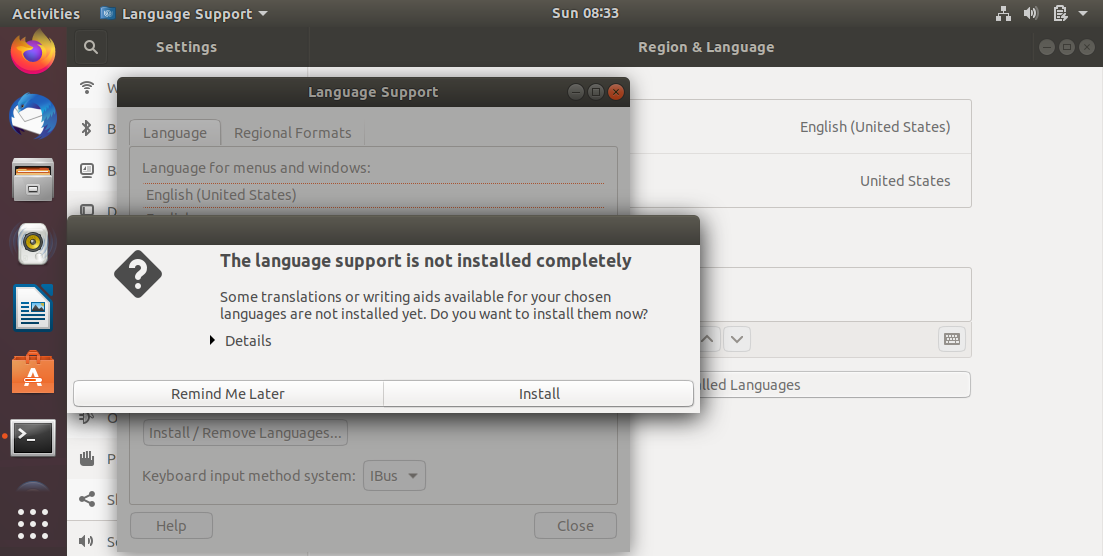
Task: Switch to the Regional Formats tab
Action: pyautogui.click(x=292, y=133)
